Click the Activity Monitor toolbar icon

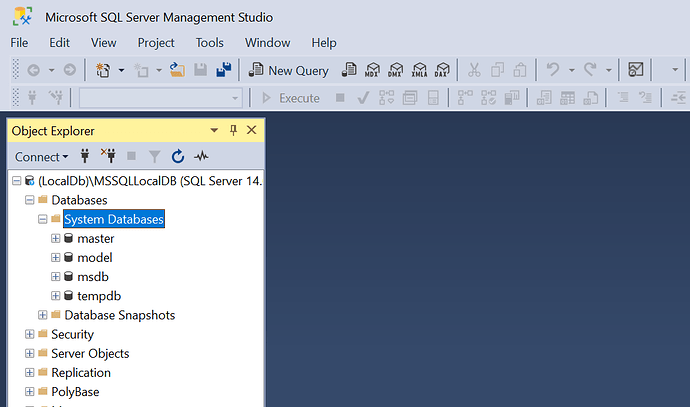(x=636, y=70)
